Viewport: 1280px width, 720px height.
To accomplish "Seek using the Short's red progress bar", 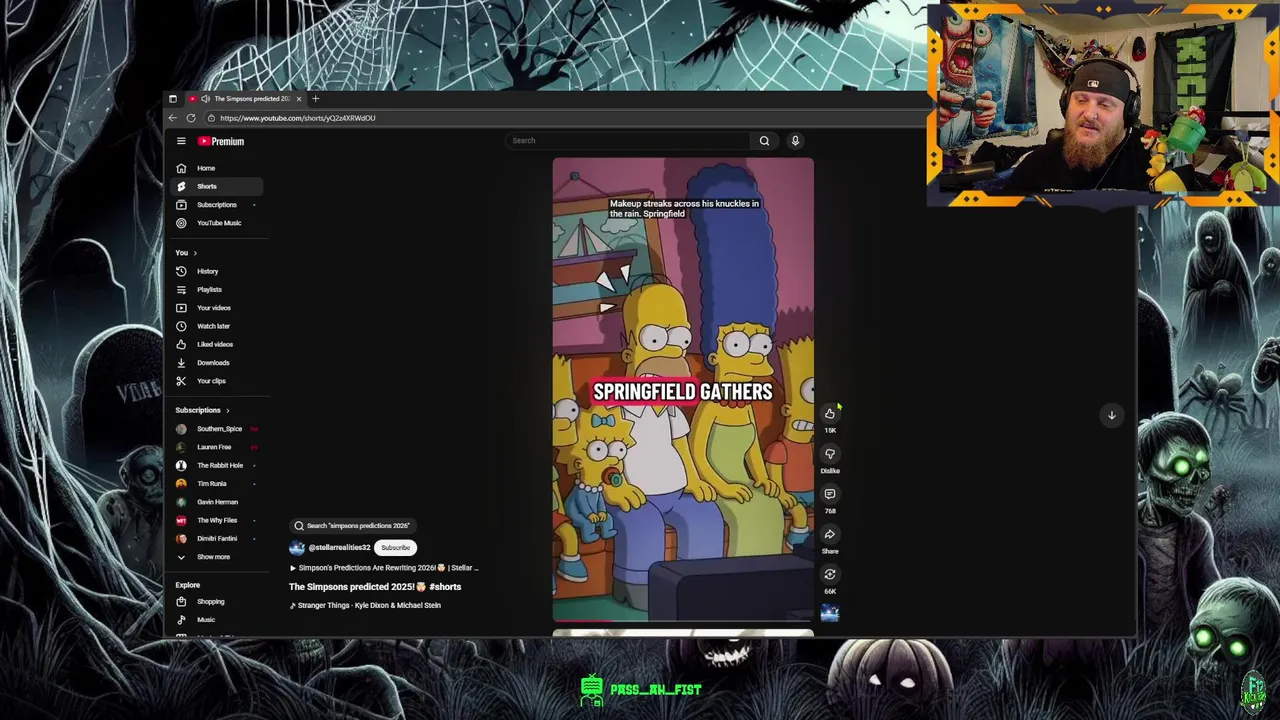I will tap(683, 621).
